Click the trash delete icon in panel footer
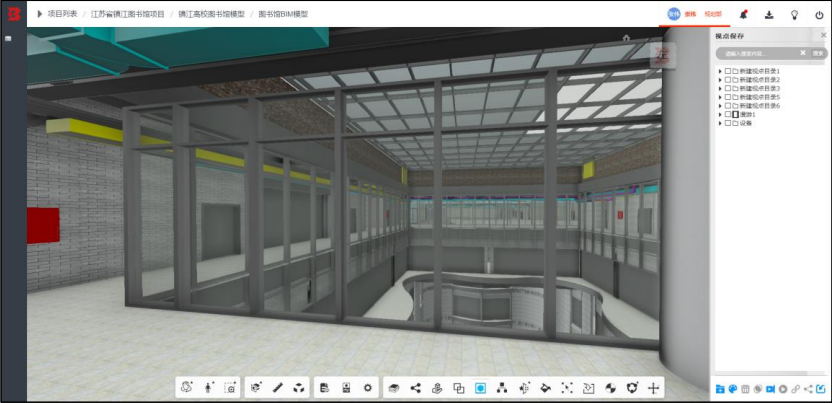 pos(746,389)
